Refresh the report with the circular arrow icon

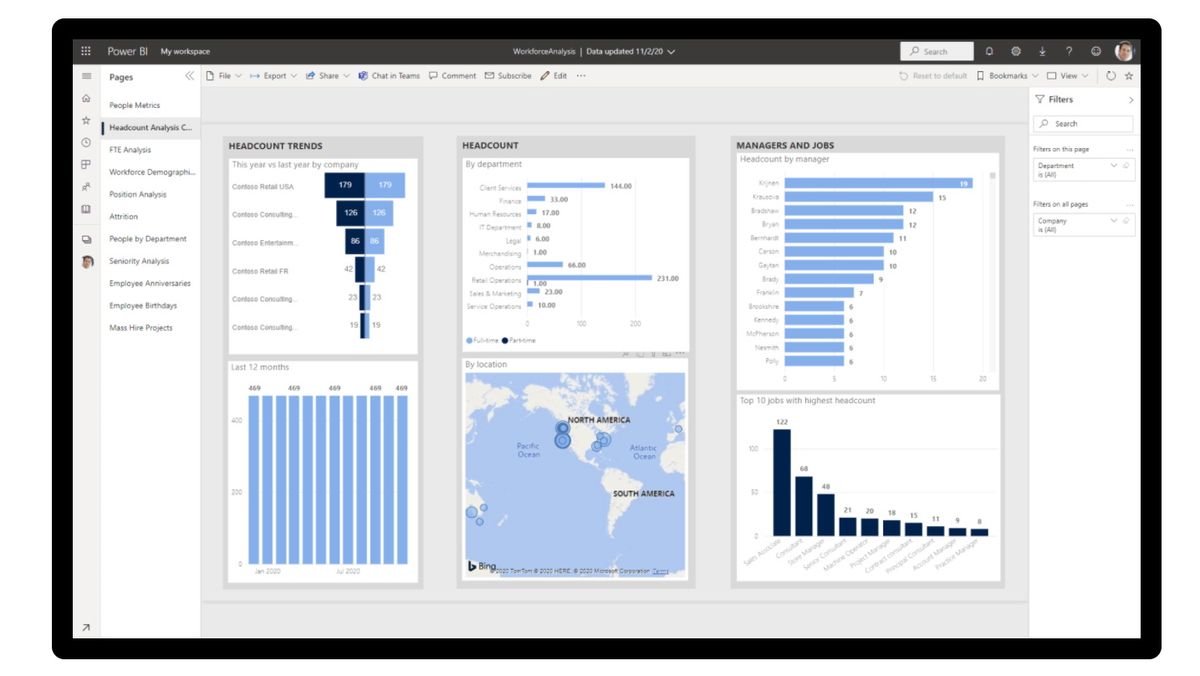coord(1111,75)
